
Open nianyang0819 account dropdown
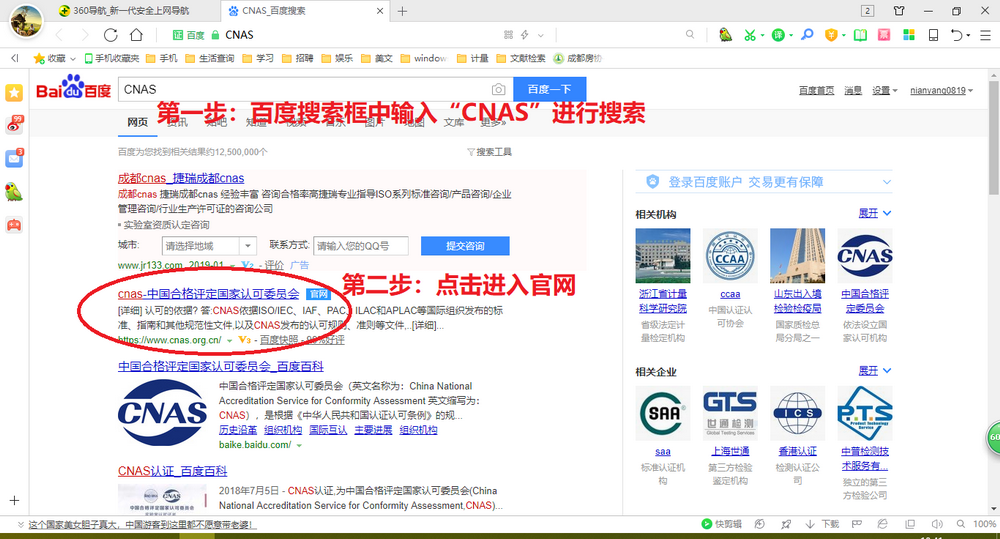(941, 91)
